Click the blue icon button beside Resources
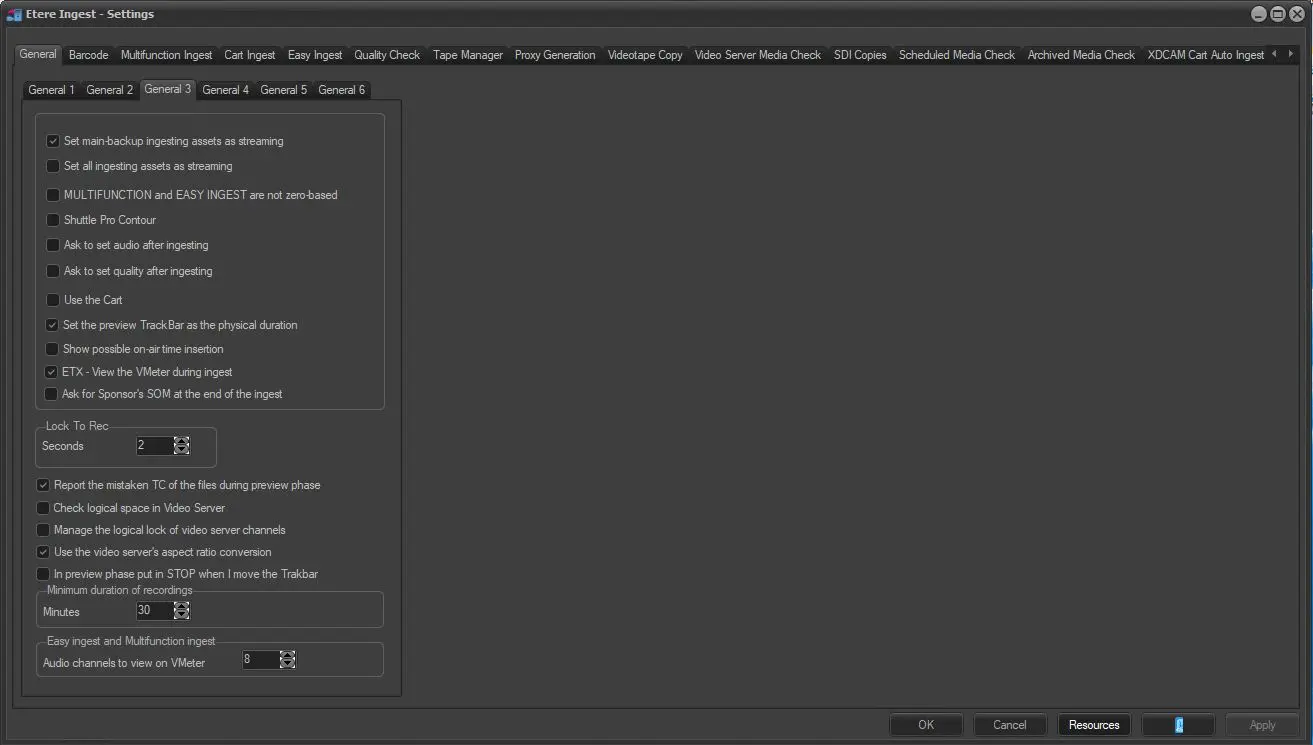This screenshot has height=745, width=1313. [1178, 725]
